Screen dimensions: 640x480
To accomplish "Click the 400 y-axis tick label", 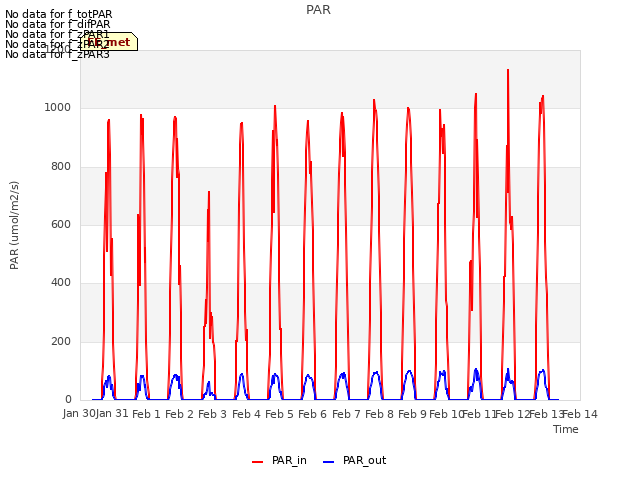I will [61, 283].
